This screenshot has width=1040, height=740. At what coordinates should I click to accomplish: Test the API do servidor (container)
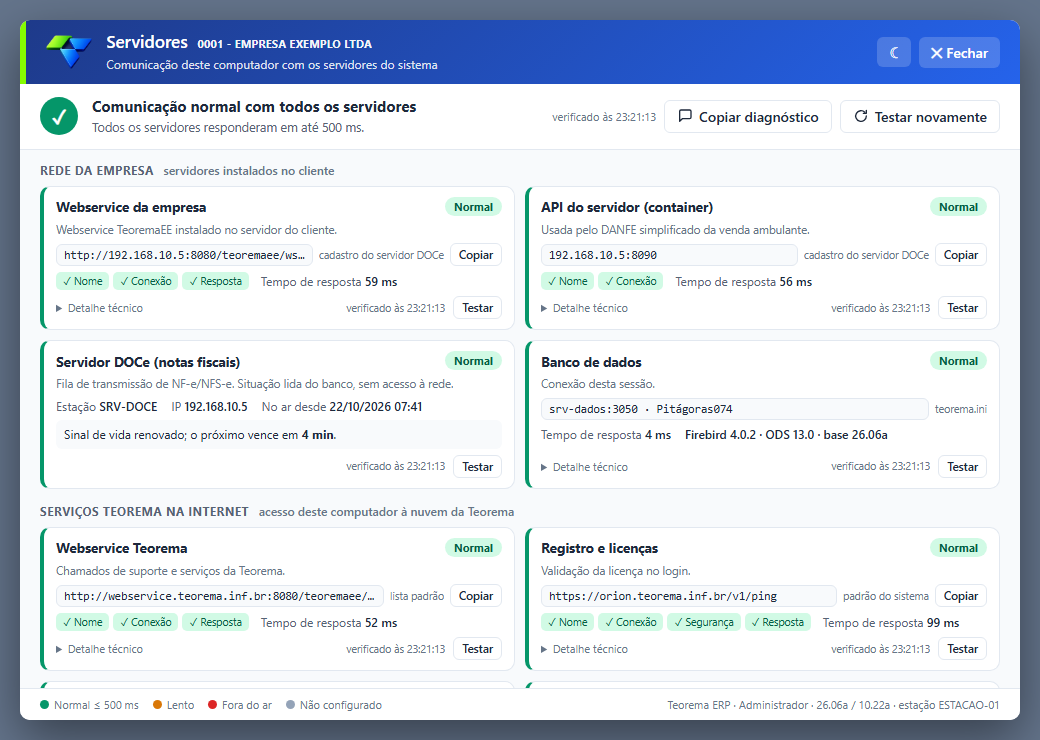tap(962, 308)
